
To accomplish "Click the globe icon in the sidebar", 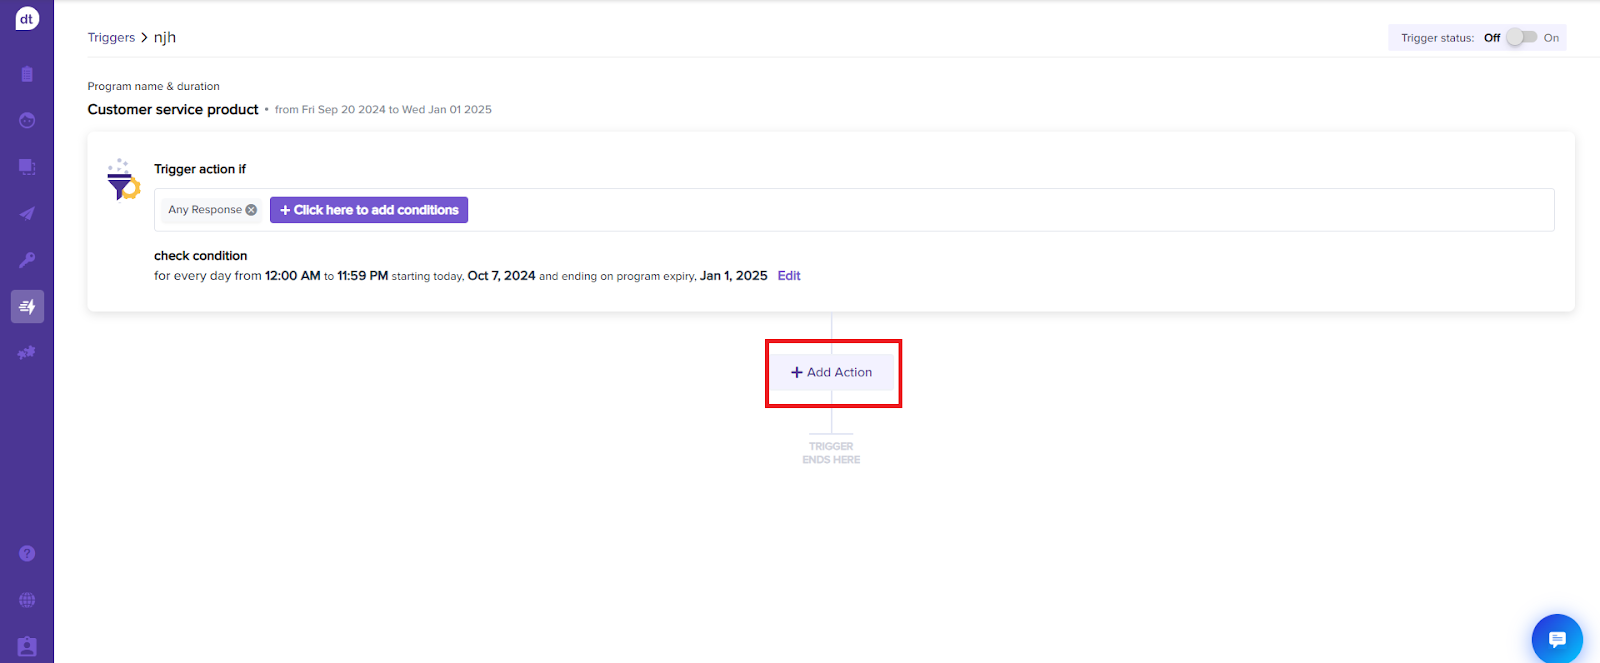I will pyautogui.click(x=27, y=600).
